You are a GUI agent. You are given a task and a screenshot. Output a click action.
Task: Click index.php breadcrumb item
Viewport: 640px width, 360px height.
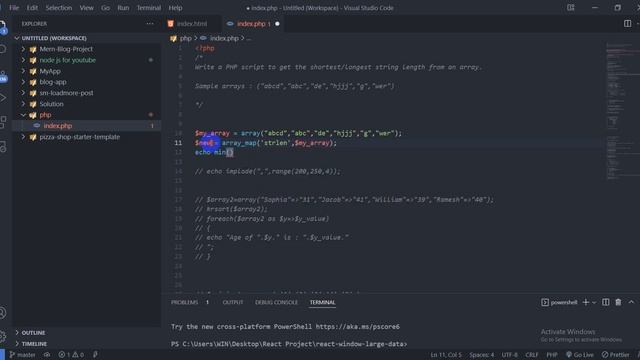point(224,38)
